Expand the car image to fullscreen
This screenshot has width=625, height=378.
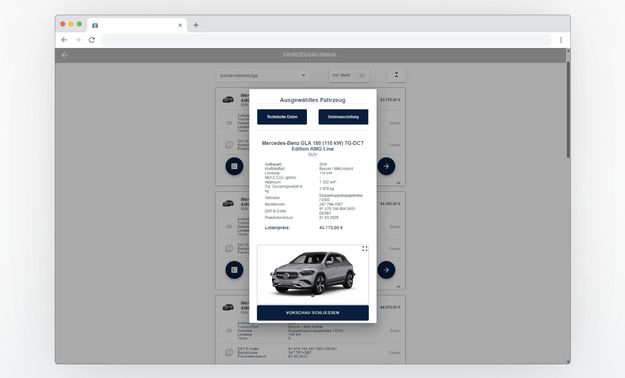coord(364,248)
